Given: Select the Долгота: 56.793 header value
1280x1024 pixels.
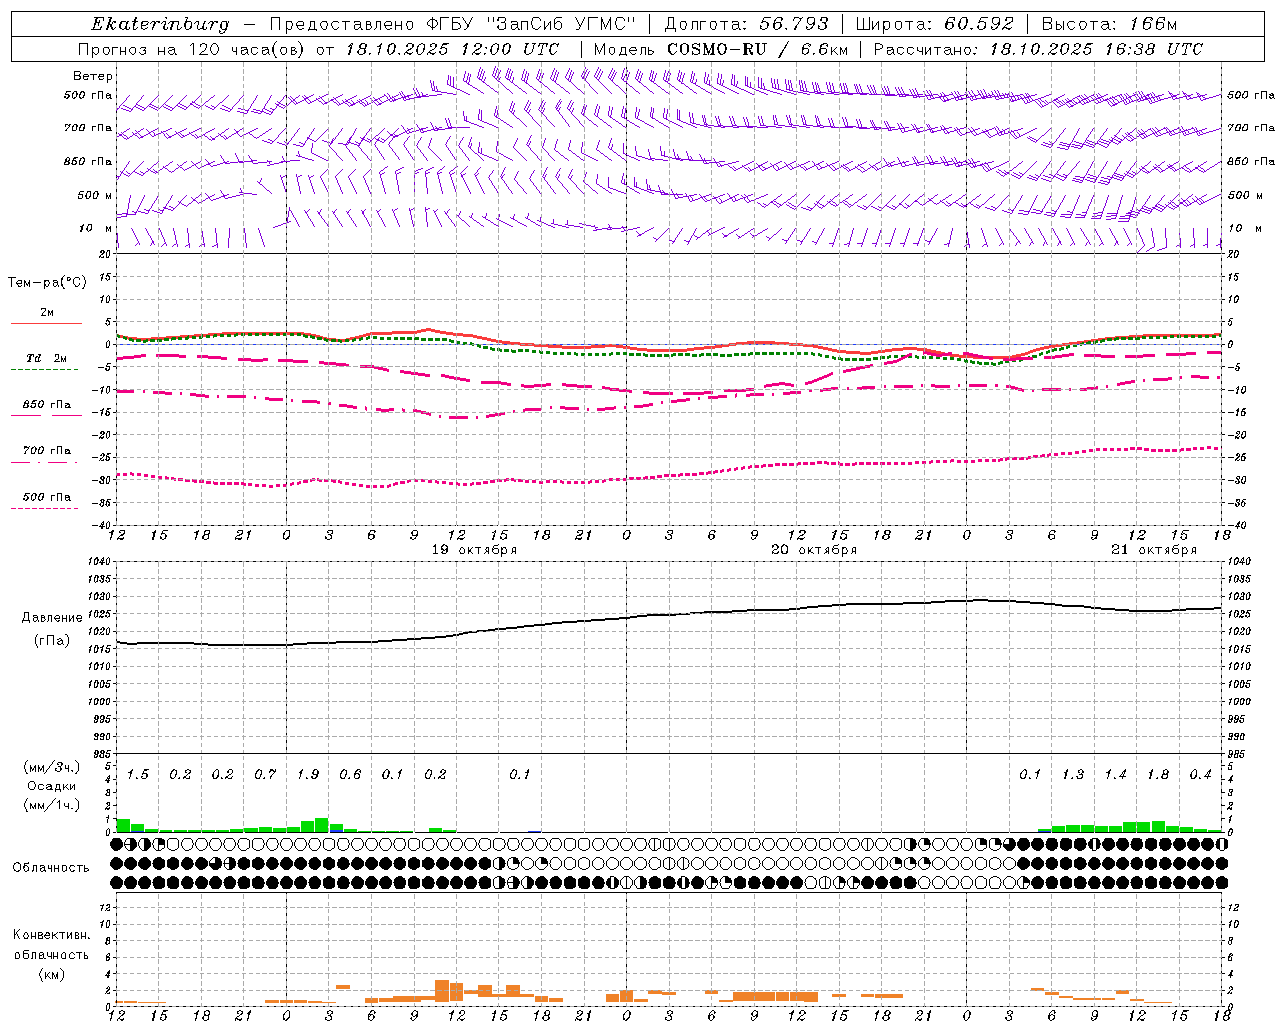Looking at the screenshot, I should click(x=746, y=24).
